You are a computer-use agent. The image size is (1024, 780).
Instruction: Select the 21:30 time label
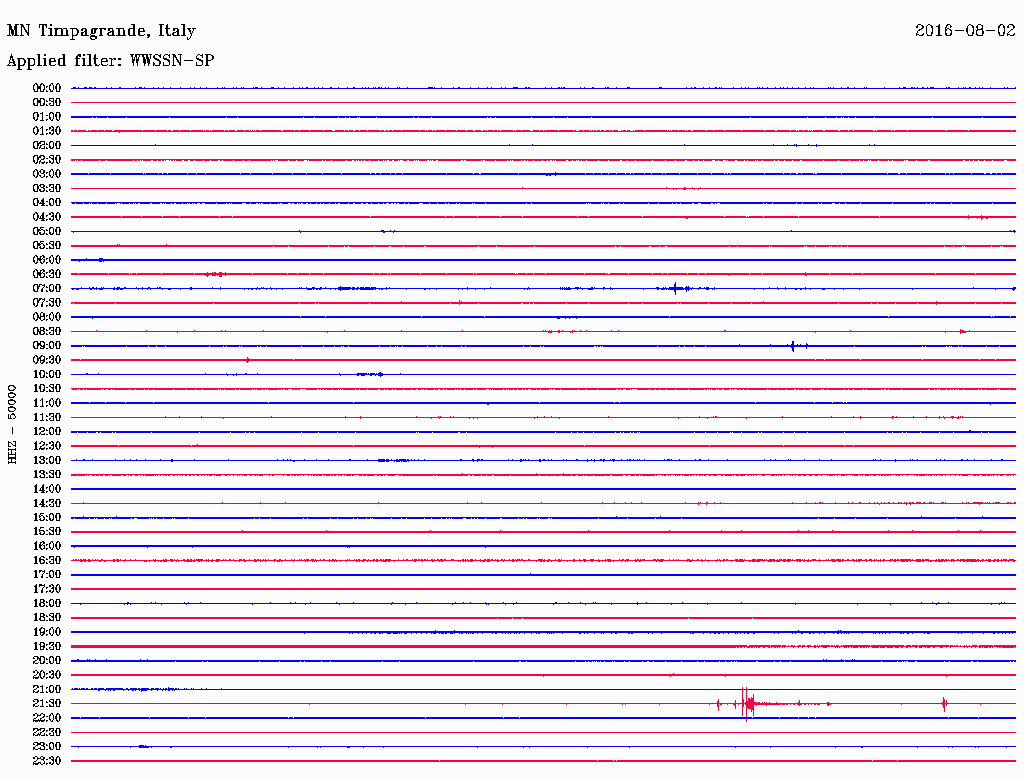[47, 704]
